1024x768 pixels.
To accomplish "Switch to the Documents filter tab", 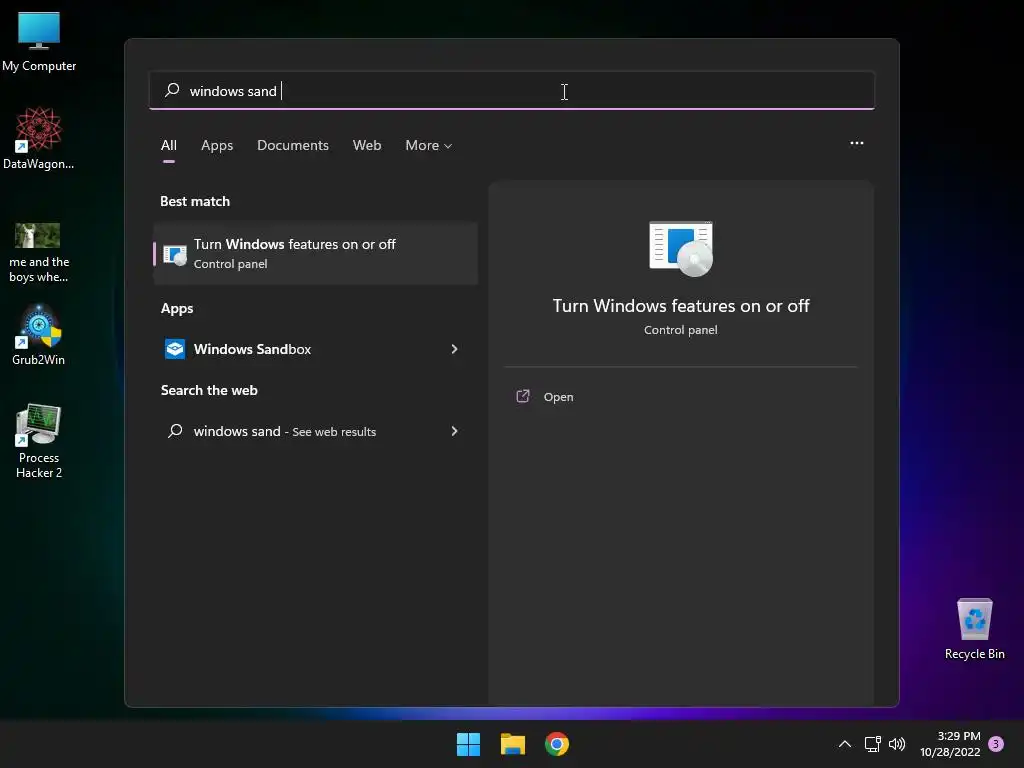I will pos(293,146).
